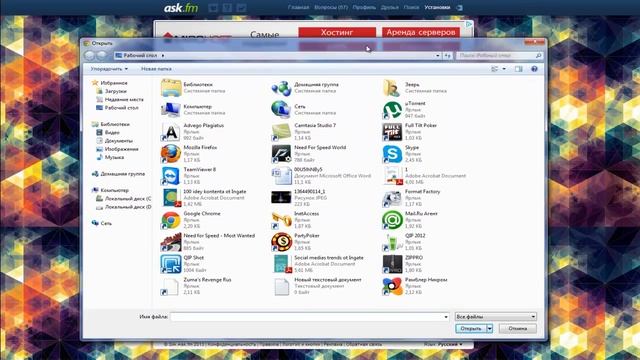Viewport: 640px width, 360px height.
Task: Click the search Рабочий стол field
Action: click(499, 56)
